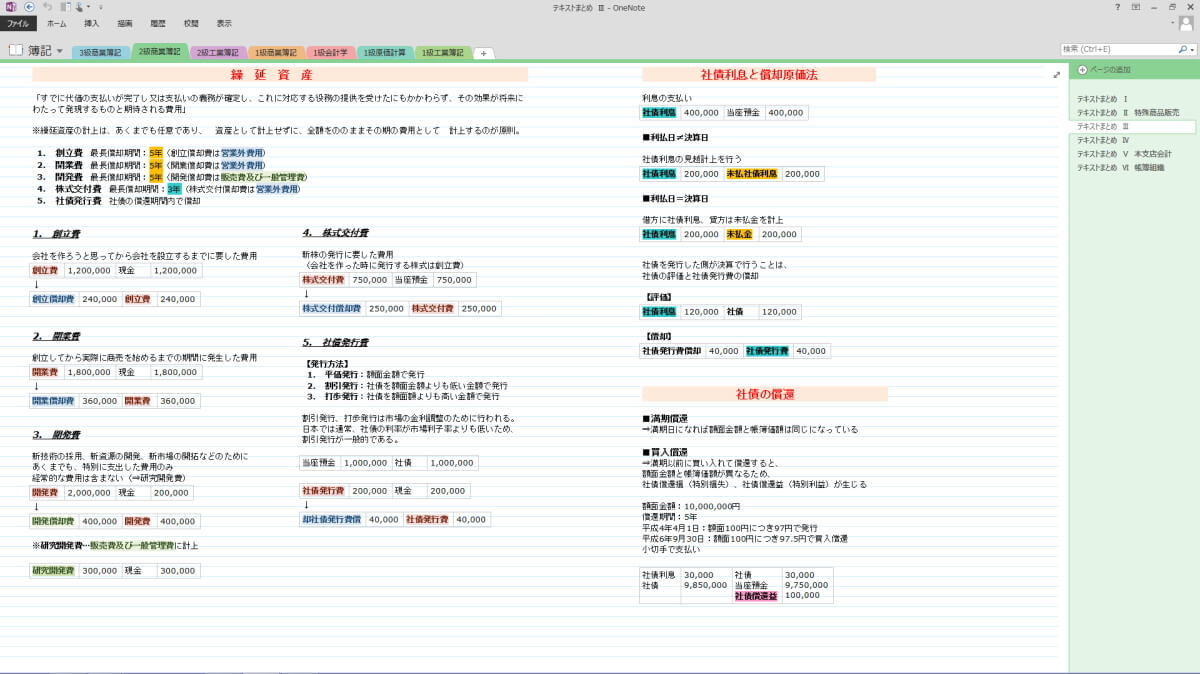Open the Quick Access Toolbar customize arrow
Viewport: 1200px width, 674px height.
100,8
